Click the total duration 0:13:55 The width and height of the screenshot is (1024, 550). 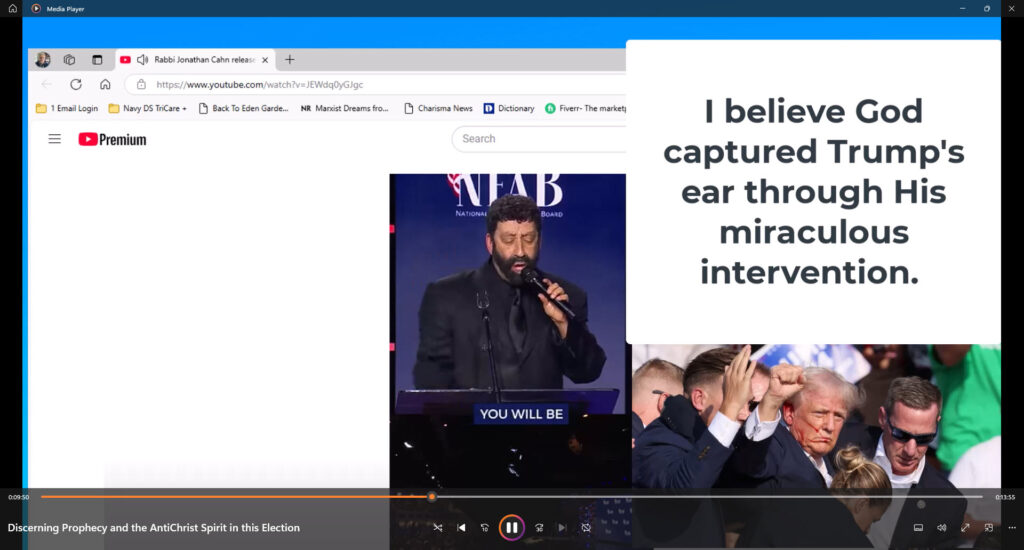[1005, 497]
